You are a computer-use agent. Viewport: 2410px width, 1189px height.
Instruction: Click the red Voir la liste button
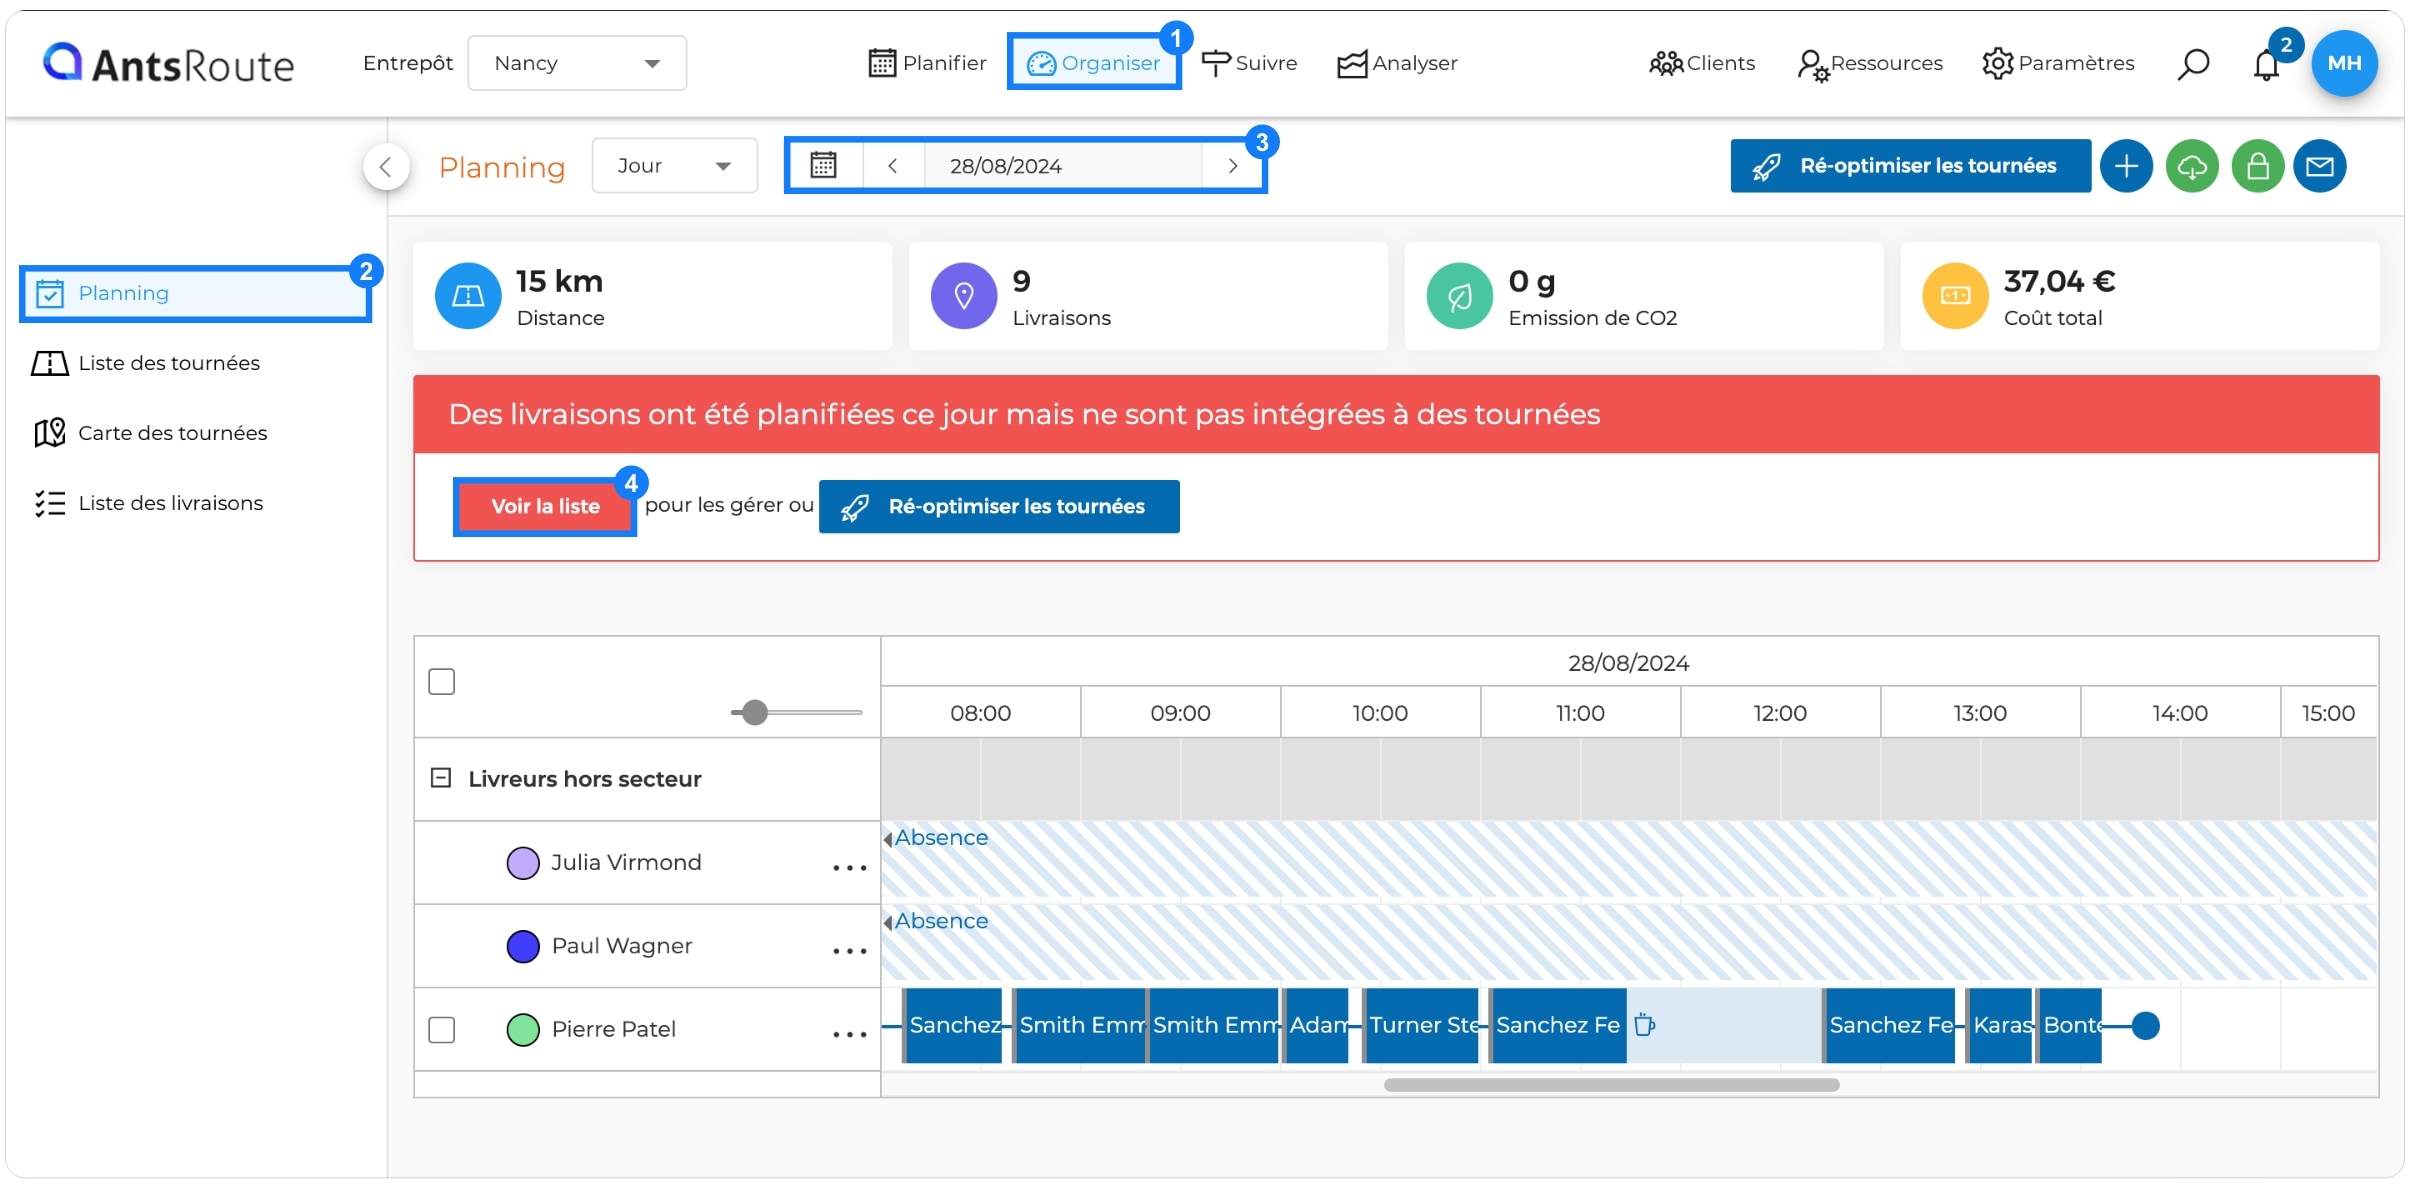click(x=545, y=507)
